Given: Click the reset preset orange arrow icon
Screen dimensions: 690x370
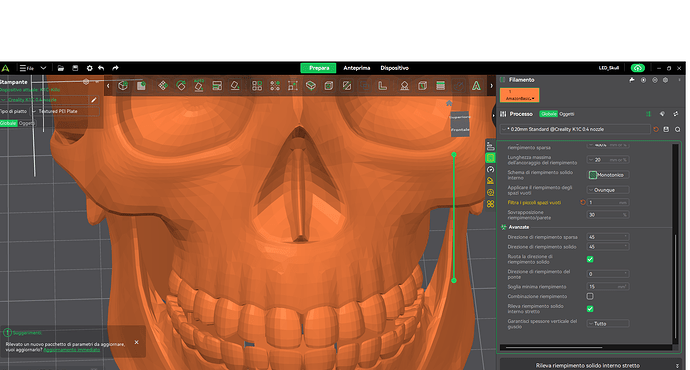Looking at the screenshot, I should tap(656, 129).
